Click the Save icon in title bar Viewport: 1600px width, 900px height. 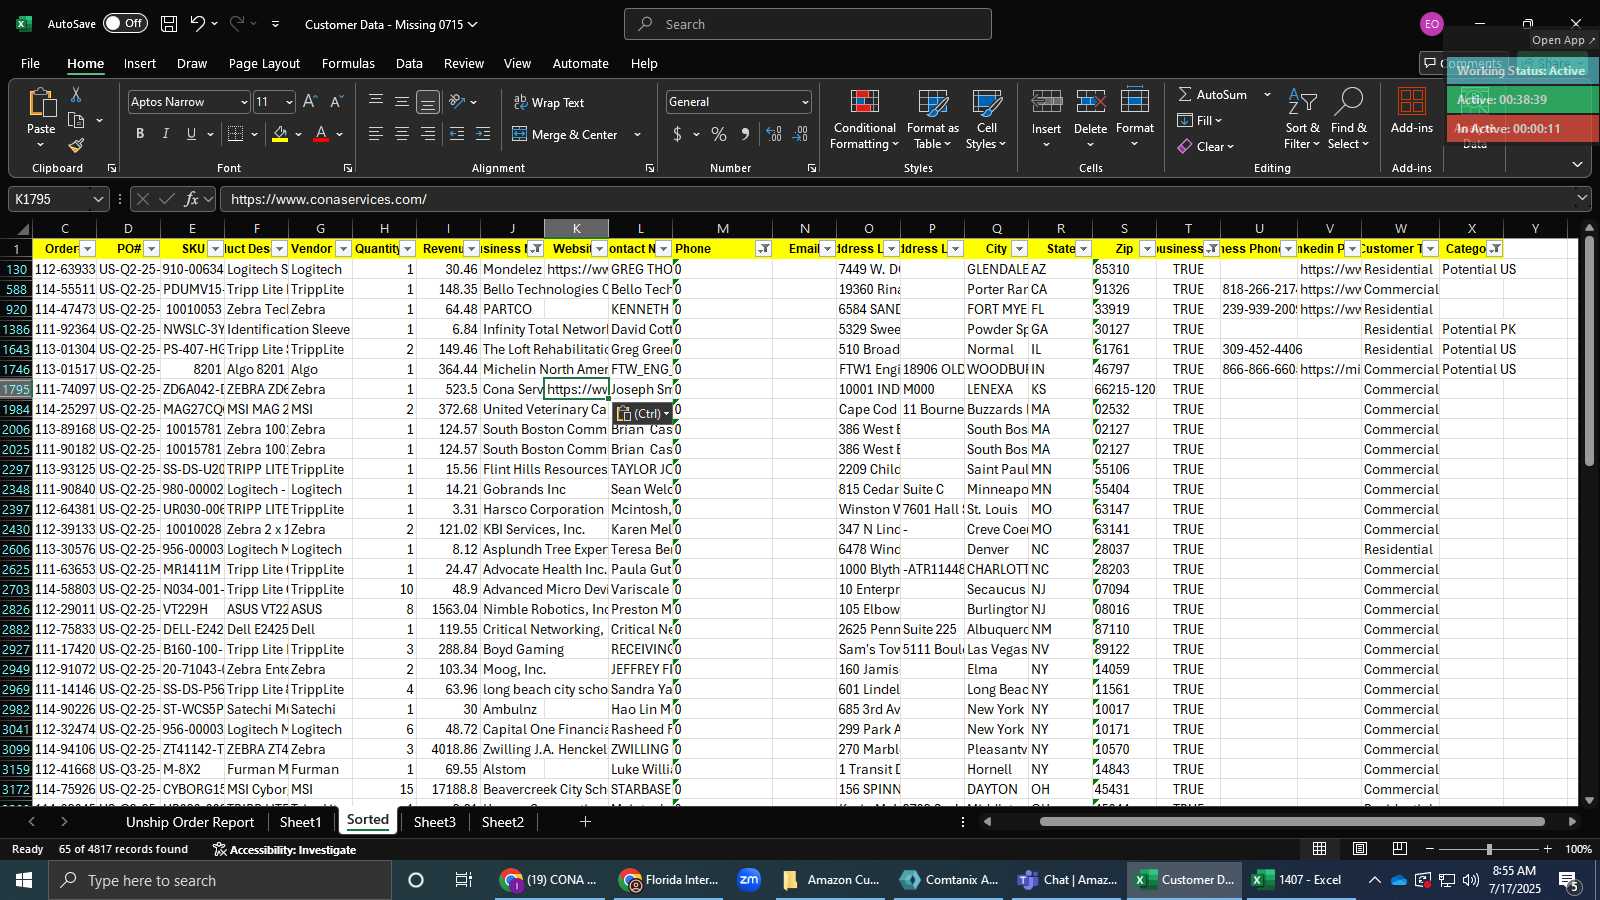point(169,24)
